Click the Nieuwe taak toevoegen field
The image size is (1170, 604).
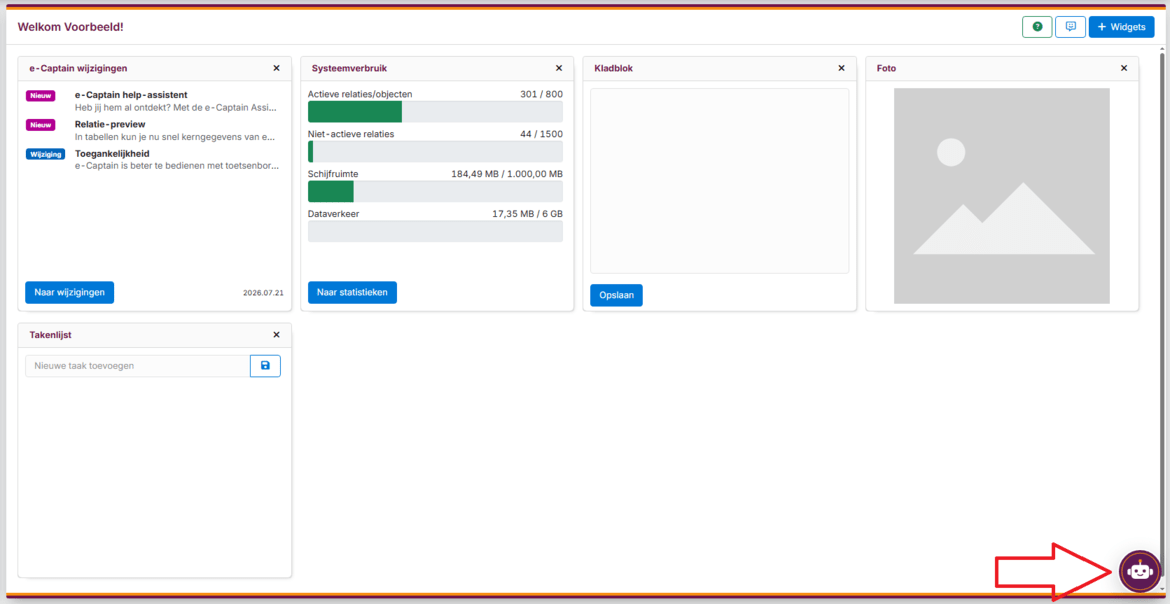tap(138, 366)
